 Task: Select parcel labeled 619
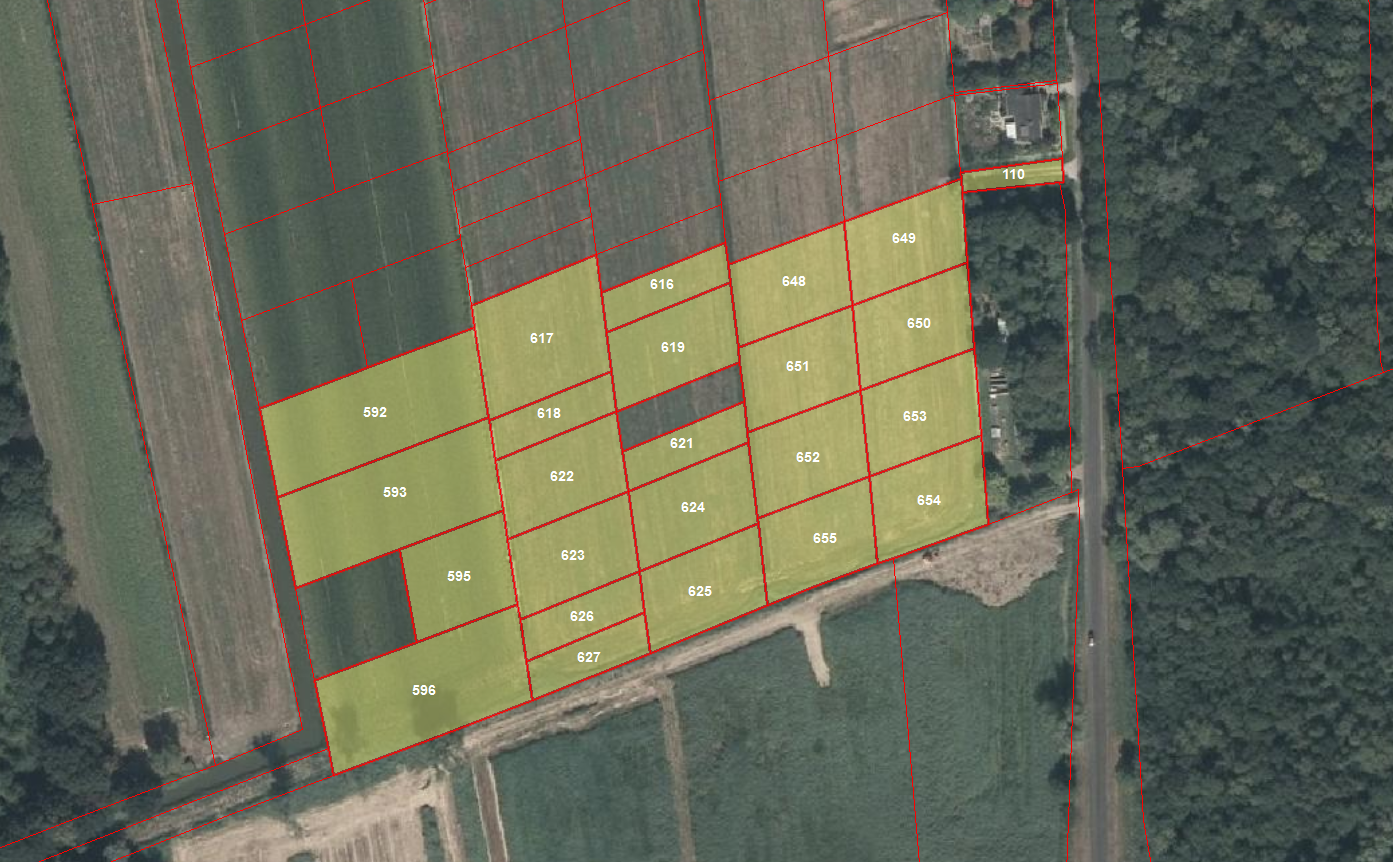coord(673,347)
